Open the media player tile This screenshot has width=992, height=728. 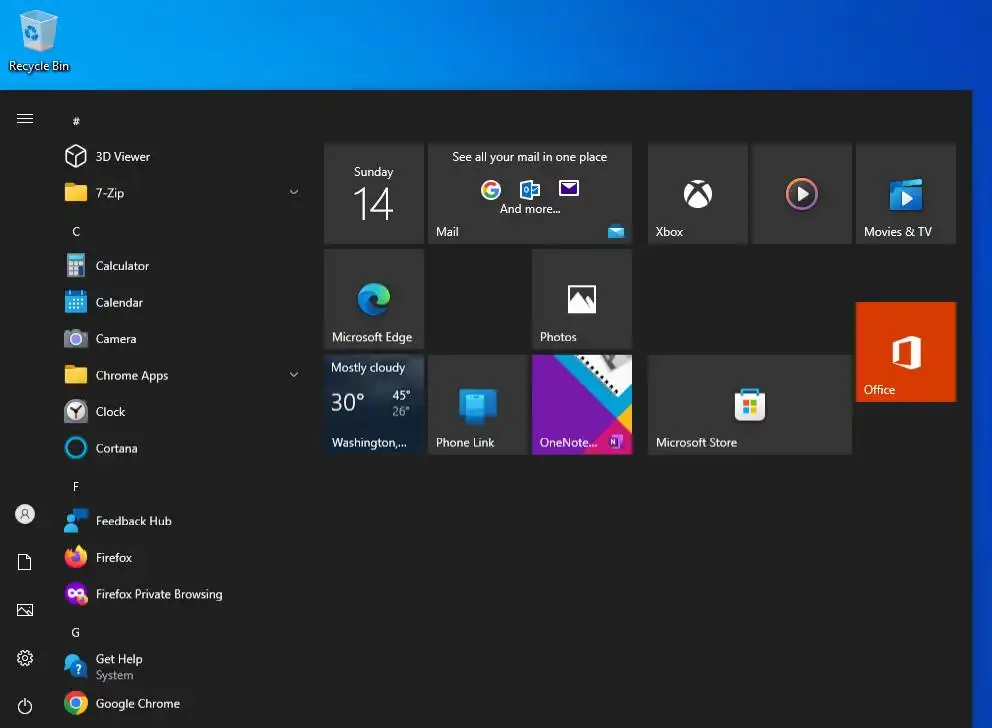coord(802,194)
